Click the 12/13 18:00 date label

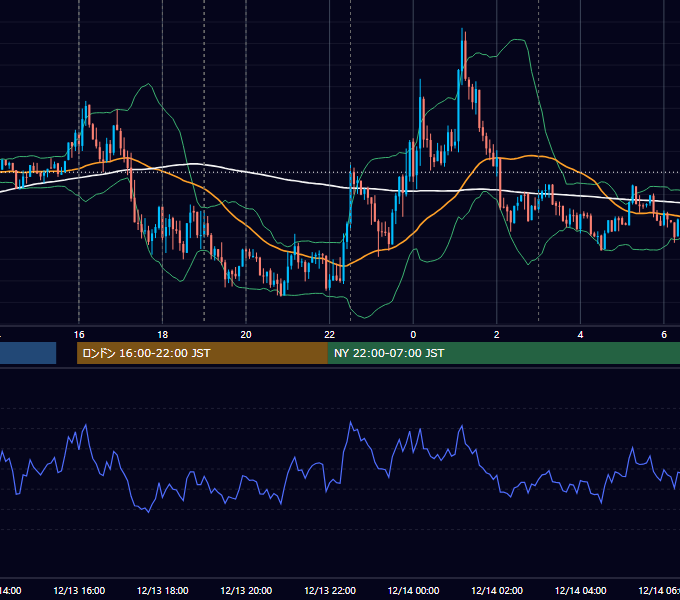pyautogui.click(x=163, y=590)
